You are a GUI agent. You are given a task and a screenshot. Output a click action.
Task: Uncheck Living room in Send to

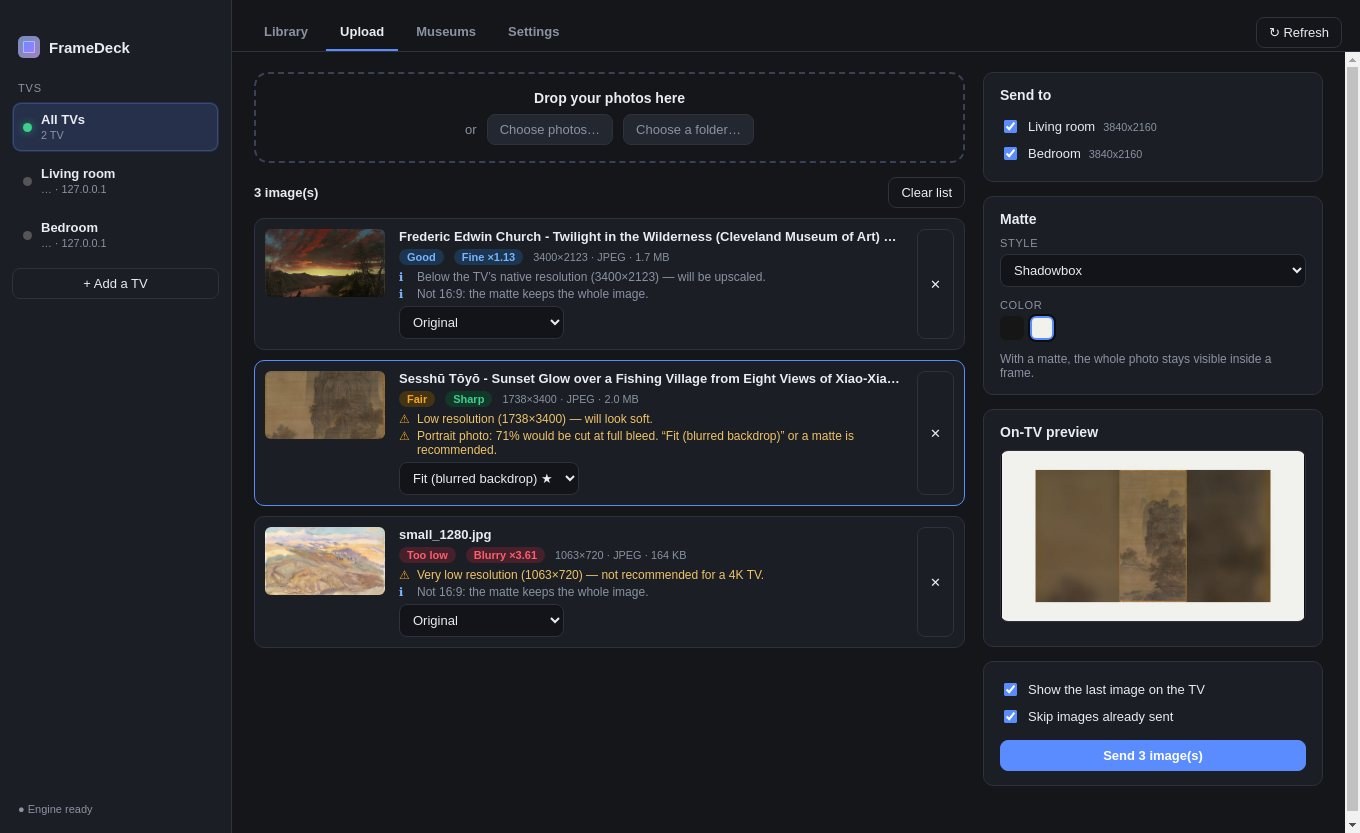(x=1010, y=127)
